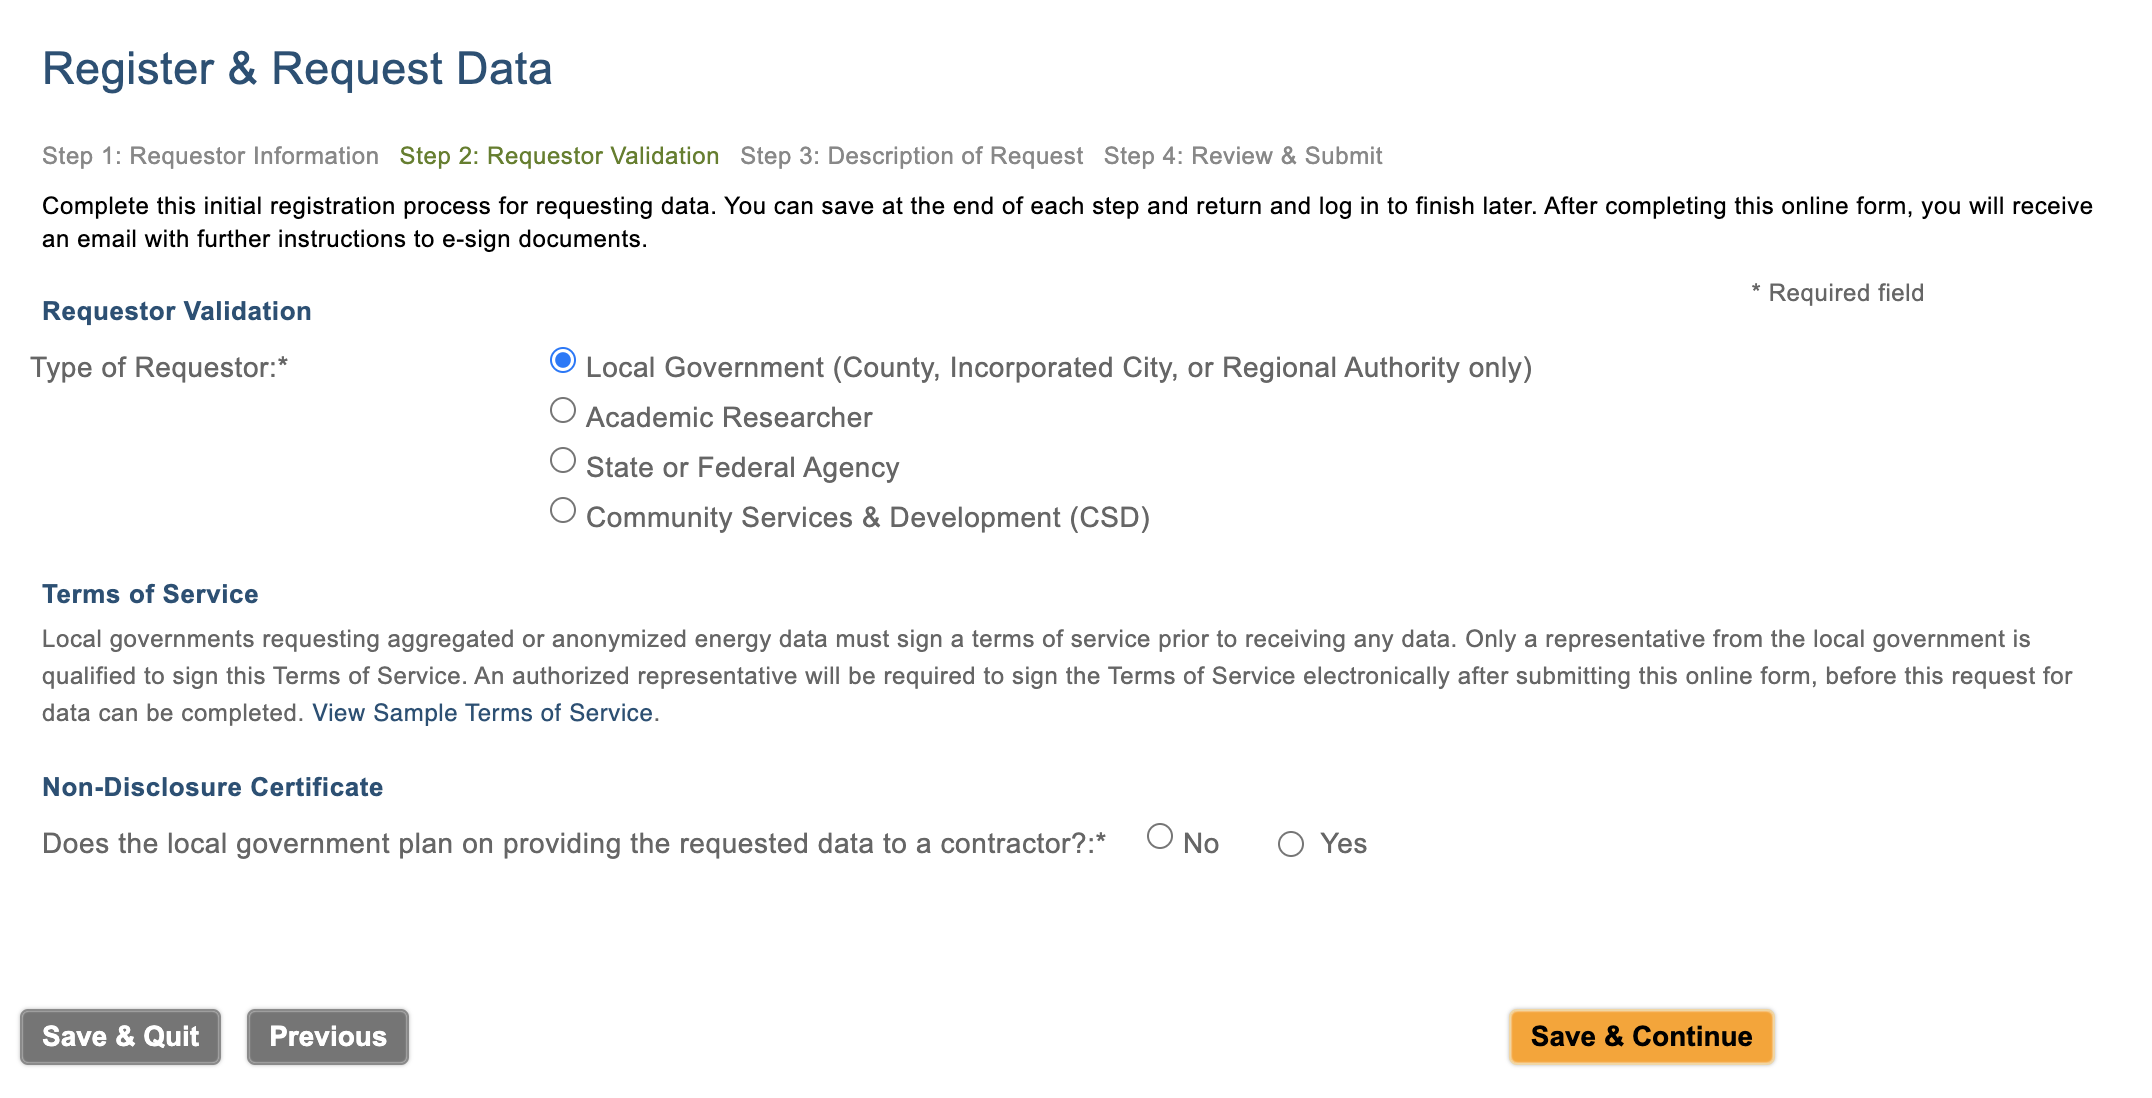Select State or Federal Agency option
The height and width of the screenshot is (1098, 2152).
click(x=563, y=461)
